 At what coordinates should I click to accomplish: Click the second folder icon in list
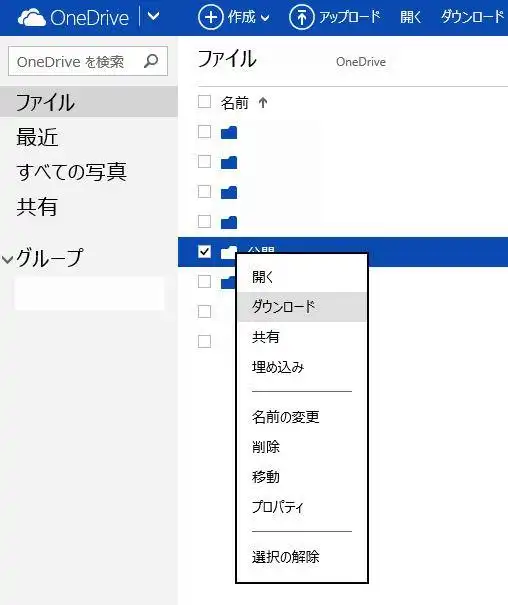pyautogui.click(x=229, y=162)
